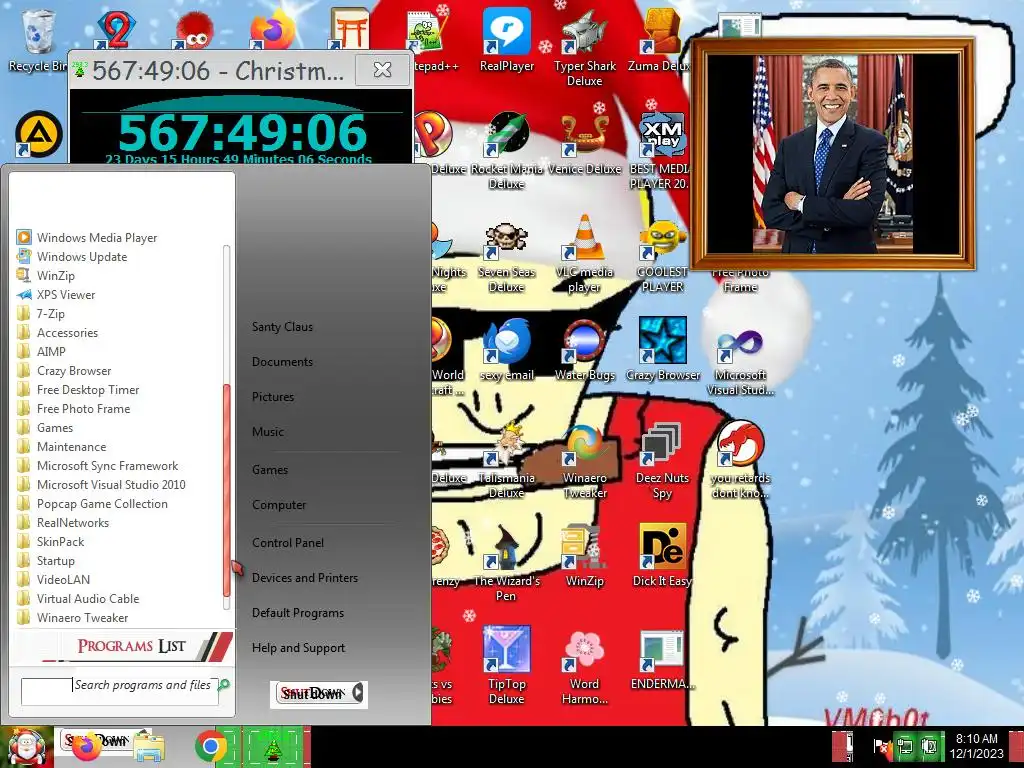Open Google Chrome from the taskbar
The height and width of the screenshot is (768, 1024).
[210, 747]
